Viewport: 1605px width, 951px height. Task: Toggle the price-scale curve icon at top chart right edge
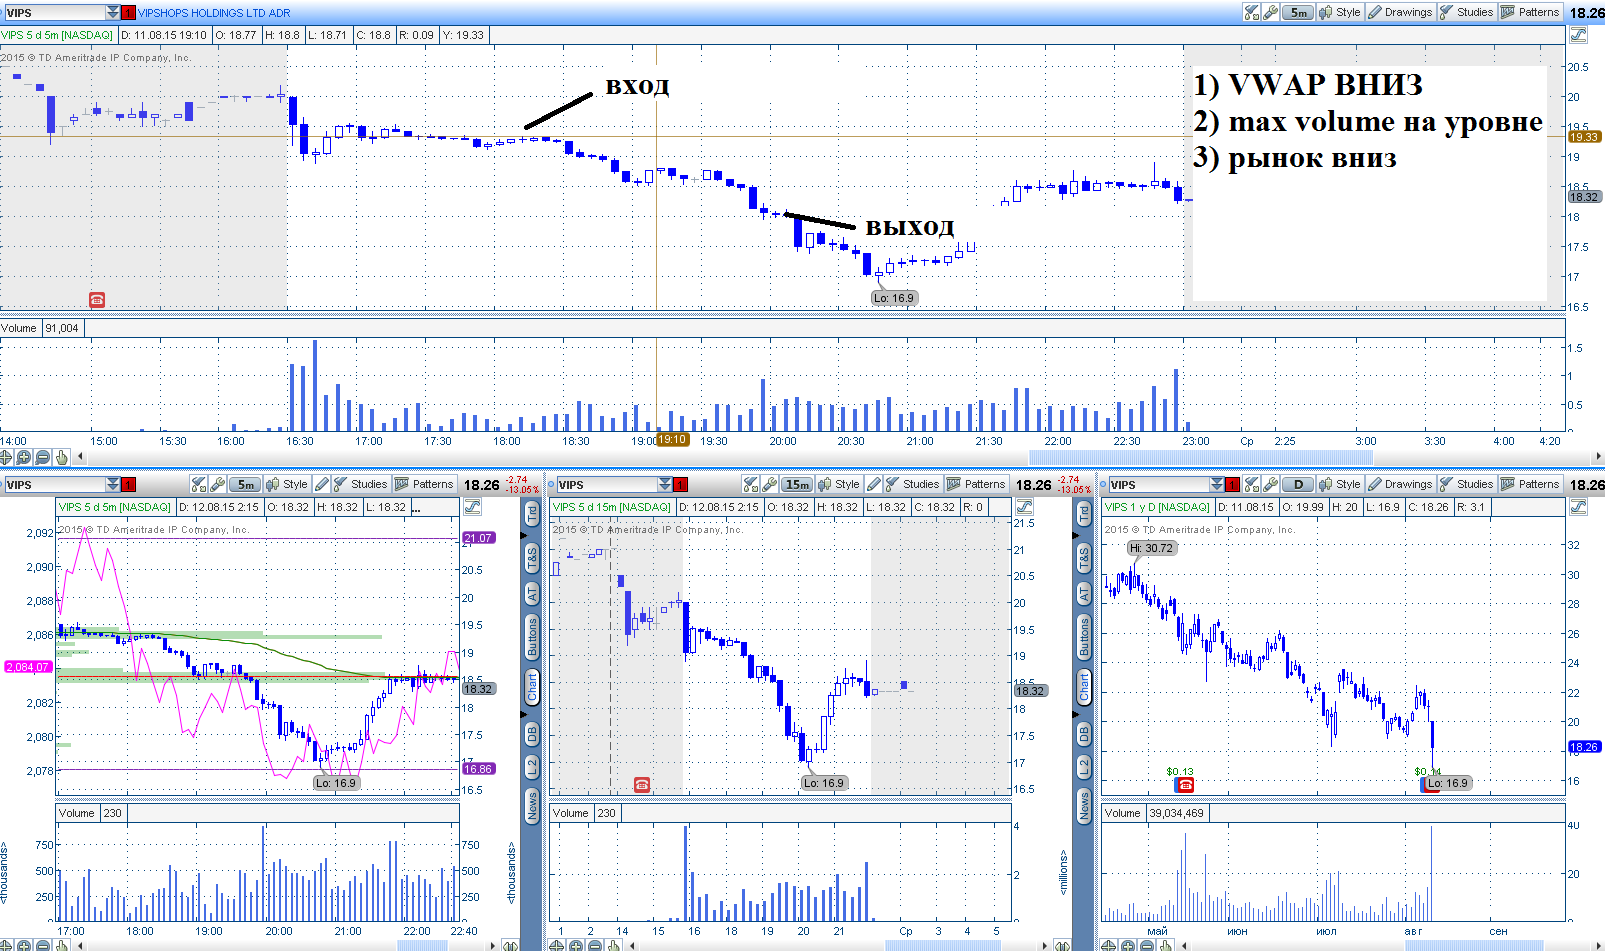pos(1578,35)
